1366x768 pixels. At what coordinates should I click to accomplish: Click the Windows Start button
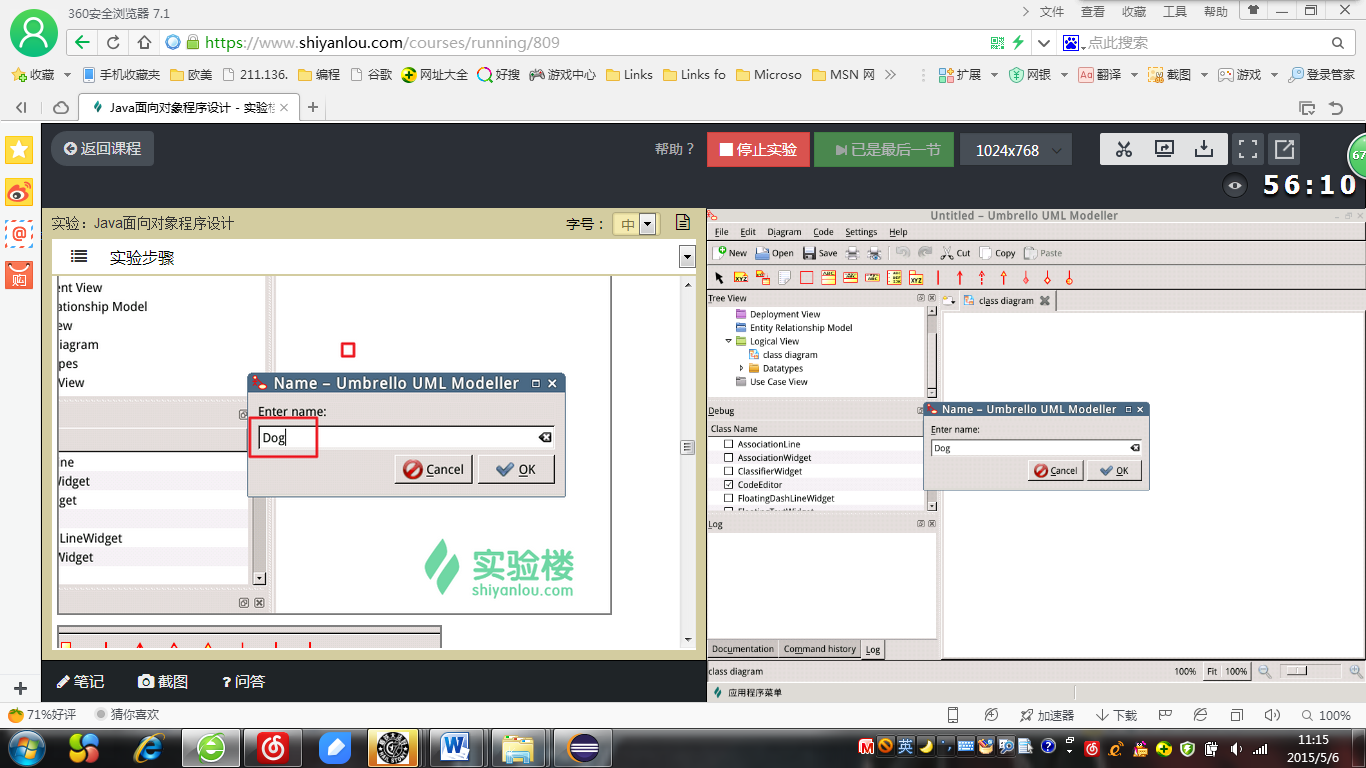point(25,746)
